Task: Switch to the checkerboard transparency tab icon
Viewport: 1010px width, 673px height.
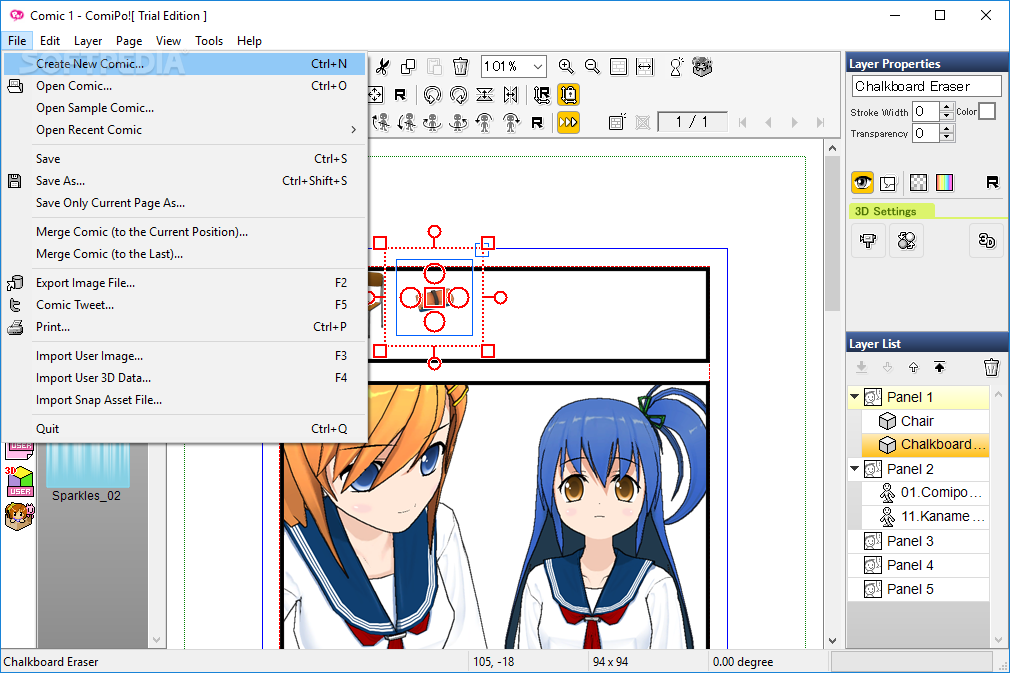Action: coord(918,183)
